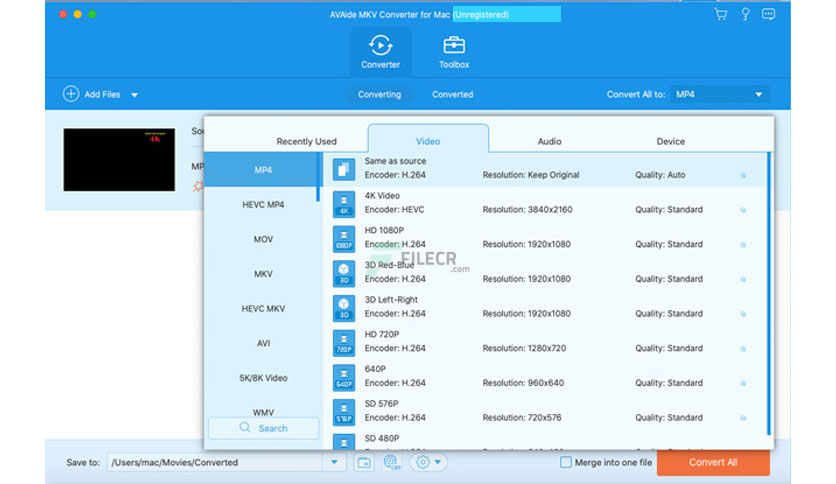Click the Convert All button
This screenshot has width=836, height=484.
[x=713, y=462]
